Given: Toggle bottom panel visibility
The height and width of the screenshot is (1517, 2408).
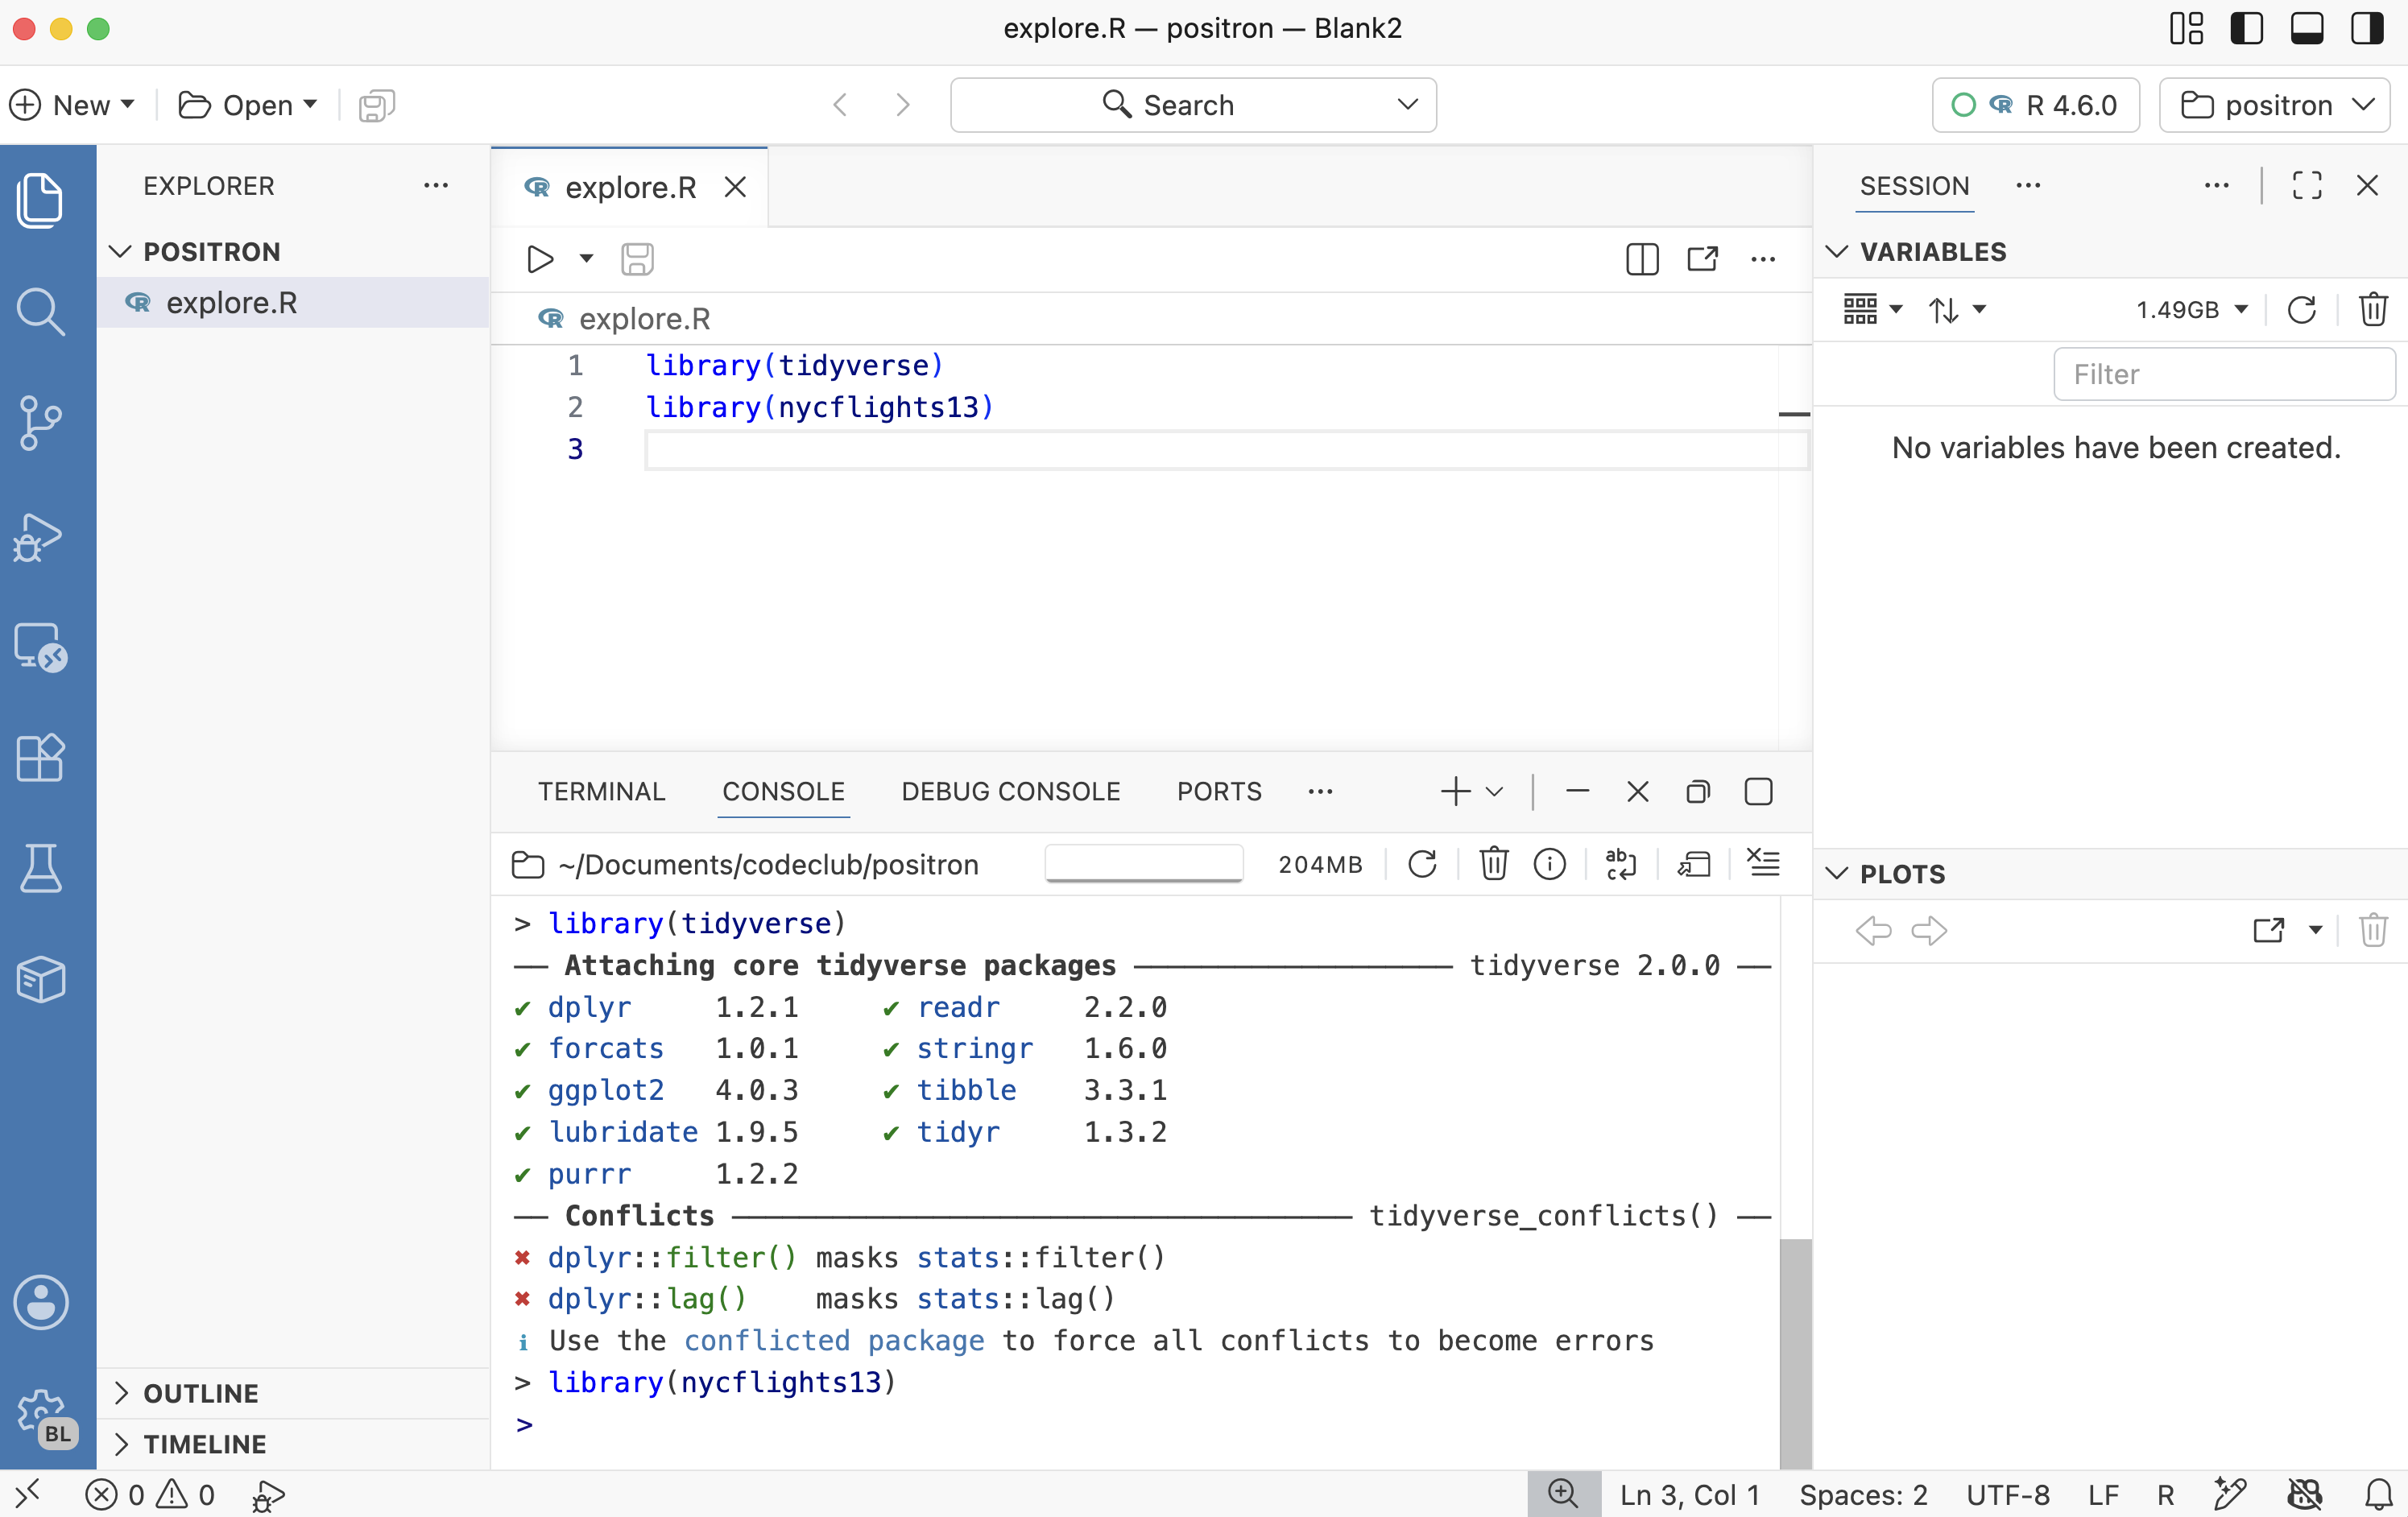Looking at the screenshot, I should tap(2307, 28).
